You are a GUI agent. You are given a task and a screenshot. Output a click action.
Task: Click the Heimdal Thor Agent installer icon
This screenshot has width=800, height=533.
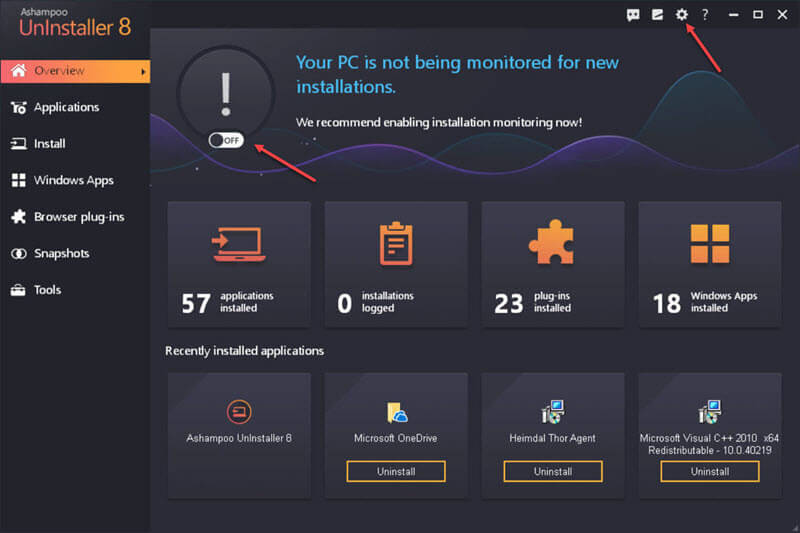click(553, 412)
